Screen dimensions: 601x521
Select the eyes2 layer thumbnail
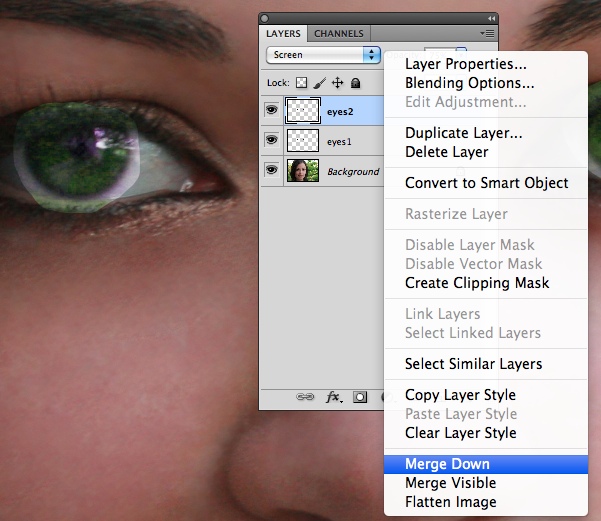303,110
